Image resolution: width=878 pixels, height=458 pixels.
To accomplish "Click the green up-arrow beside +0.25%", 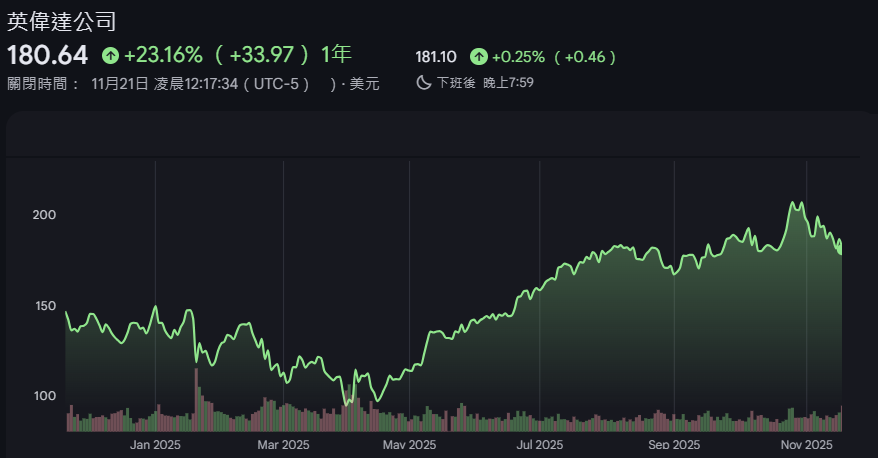I will click(479, 57).
